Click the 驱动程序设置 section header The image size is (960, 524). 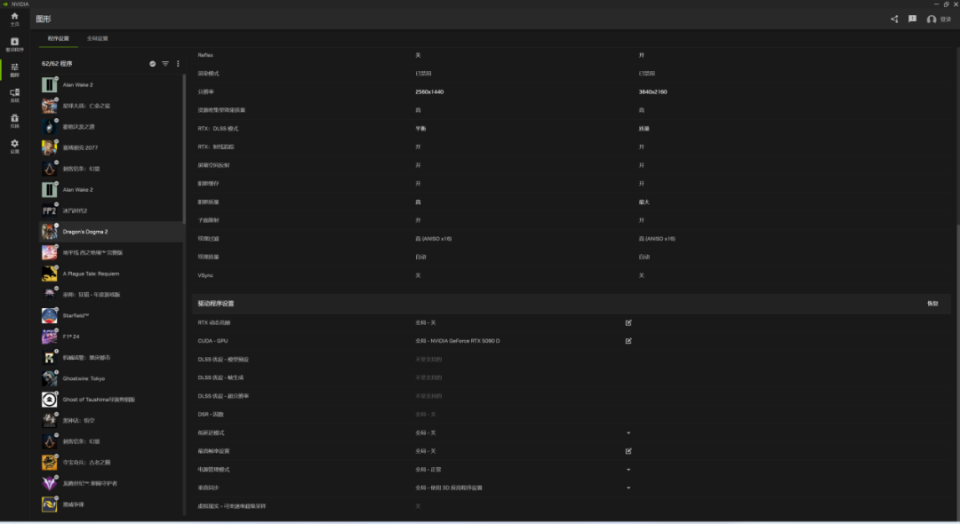point(216,304)
